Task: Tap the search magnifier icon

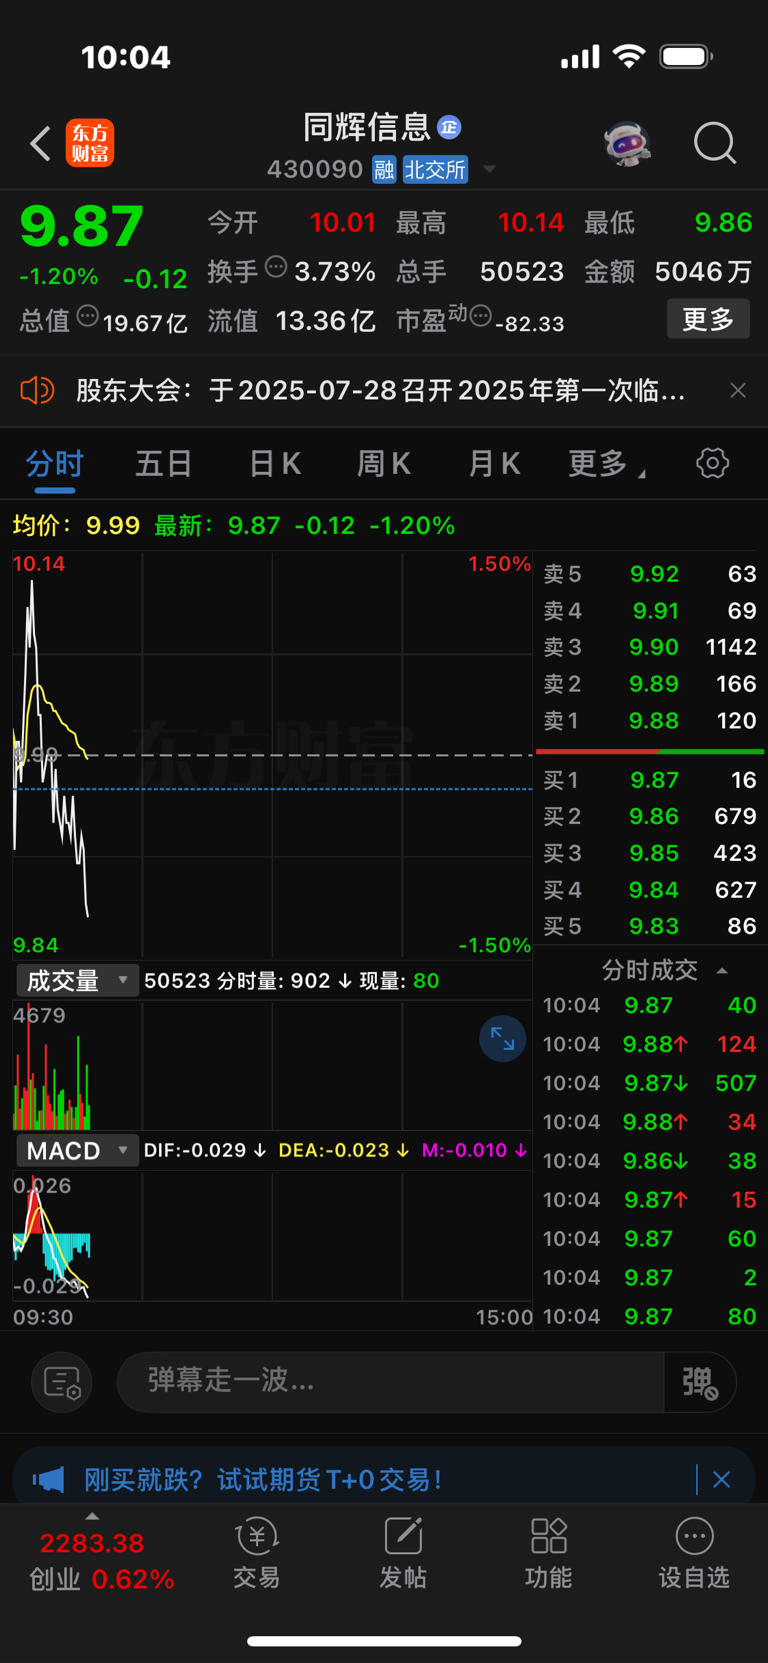Action: [x=715, y=143]
